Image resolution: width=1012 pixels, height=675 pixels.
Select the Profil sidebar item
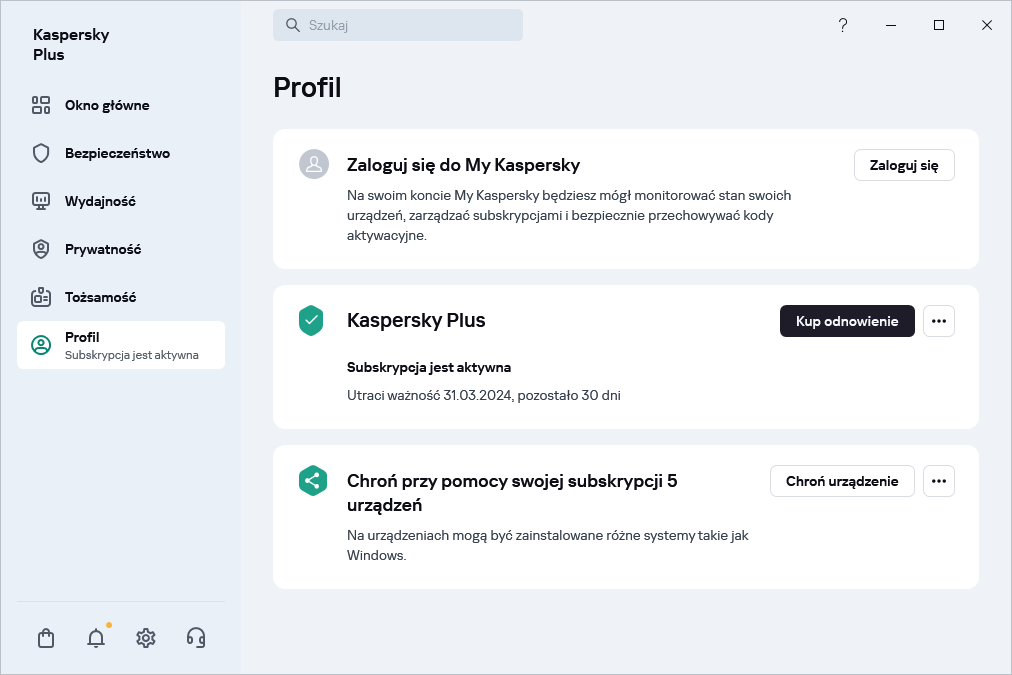point(121,345)
